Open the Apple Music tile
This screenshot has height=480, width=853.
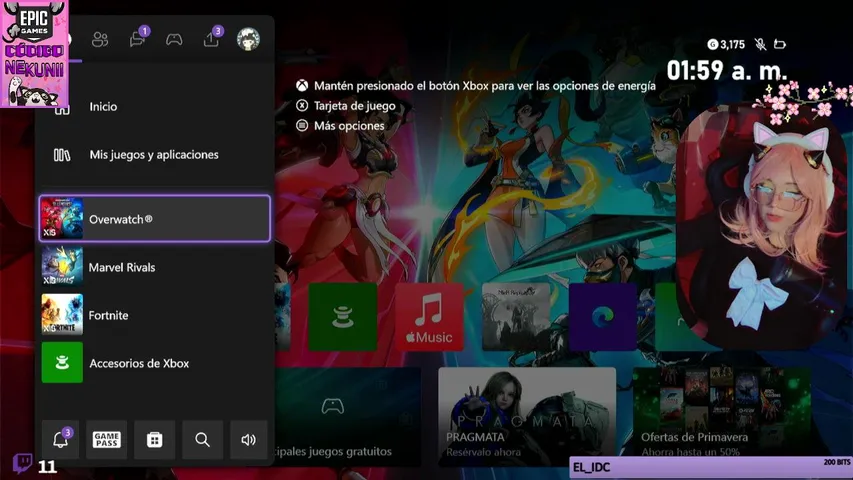(429, 317)
